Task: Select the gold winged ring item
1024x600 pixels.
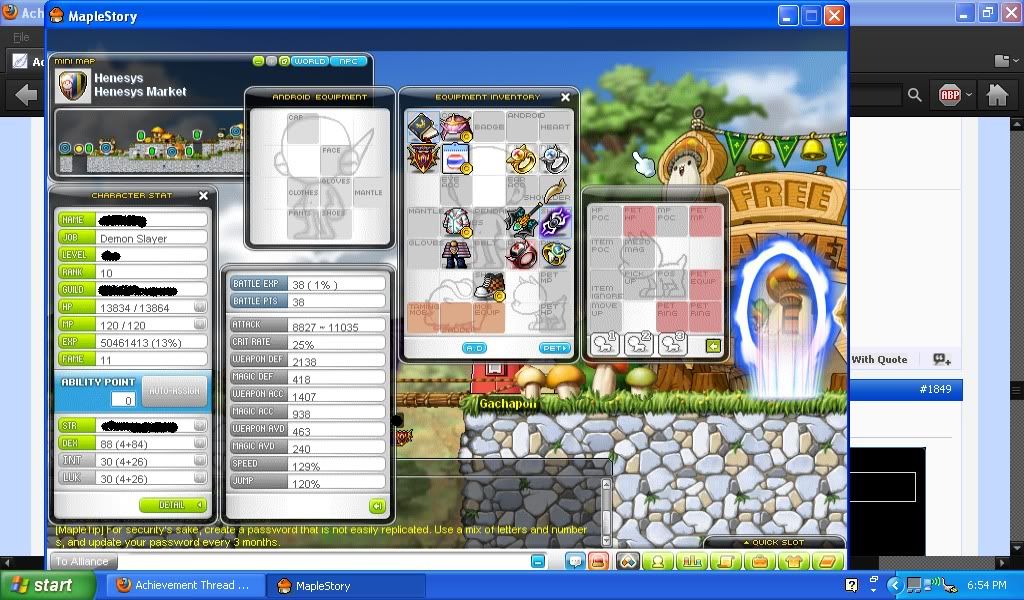Action: coord(555,254)
